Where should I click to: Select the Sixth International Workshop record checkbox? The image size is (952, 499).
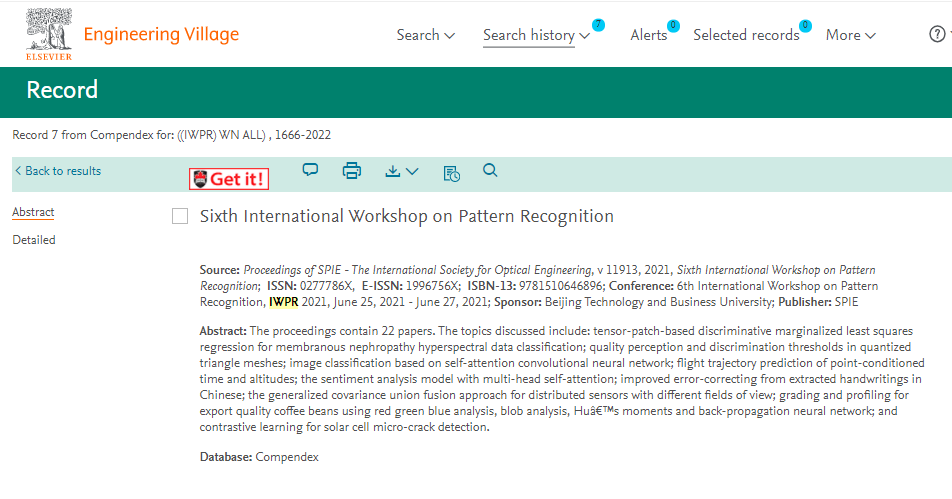click(x=180, y=217)
